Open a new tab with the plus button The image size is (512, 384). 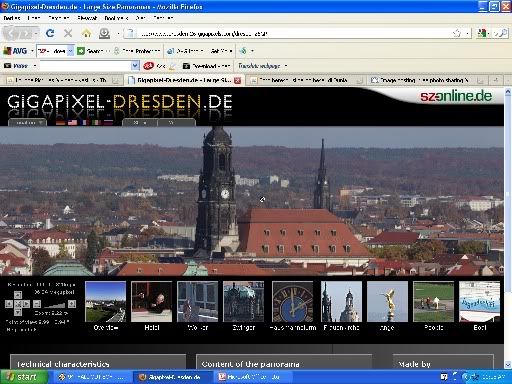[496, 80]
